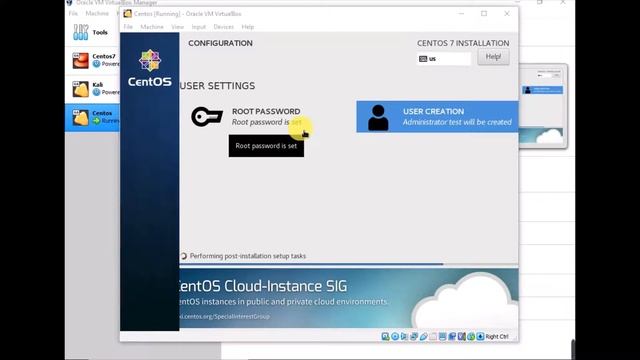
Task: Close the Centos VM window
Action: point(507,13)
